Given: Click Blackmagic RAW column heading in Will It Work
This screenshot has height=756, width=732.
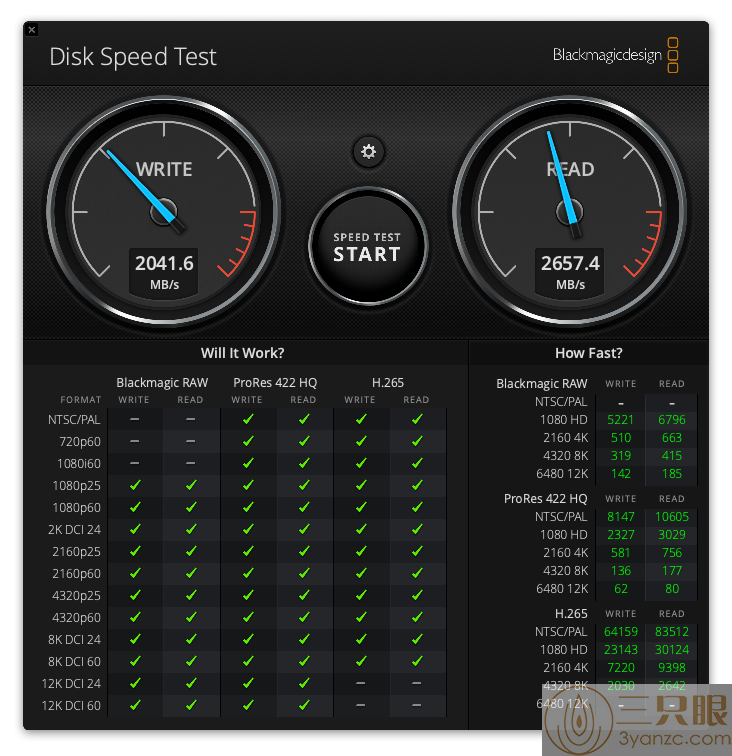Looking at the screenshot, I should click(162, 382).
